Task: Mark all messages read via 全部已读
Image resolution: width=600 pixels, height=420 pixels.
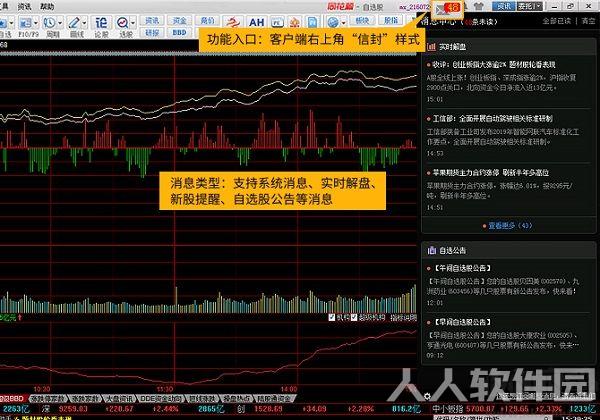Action: pyautogui.click(x=556, y=21)
